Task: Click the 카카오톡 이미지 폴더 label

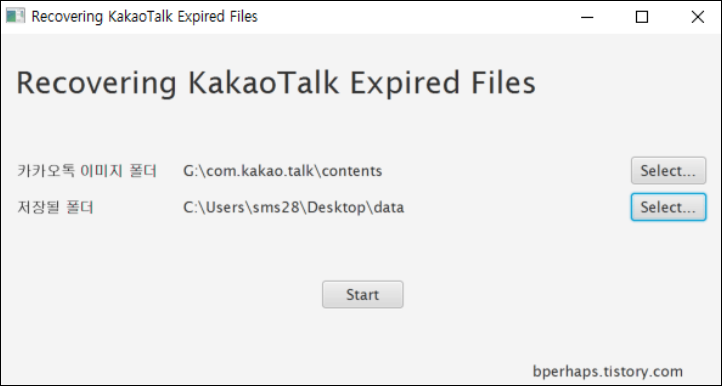Action: [87, 171]
